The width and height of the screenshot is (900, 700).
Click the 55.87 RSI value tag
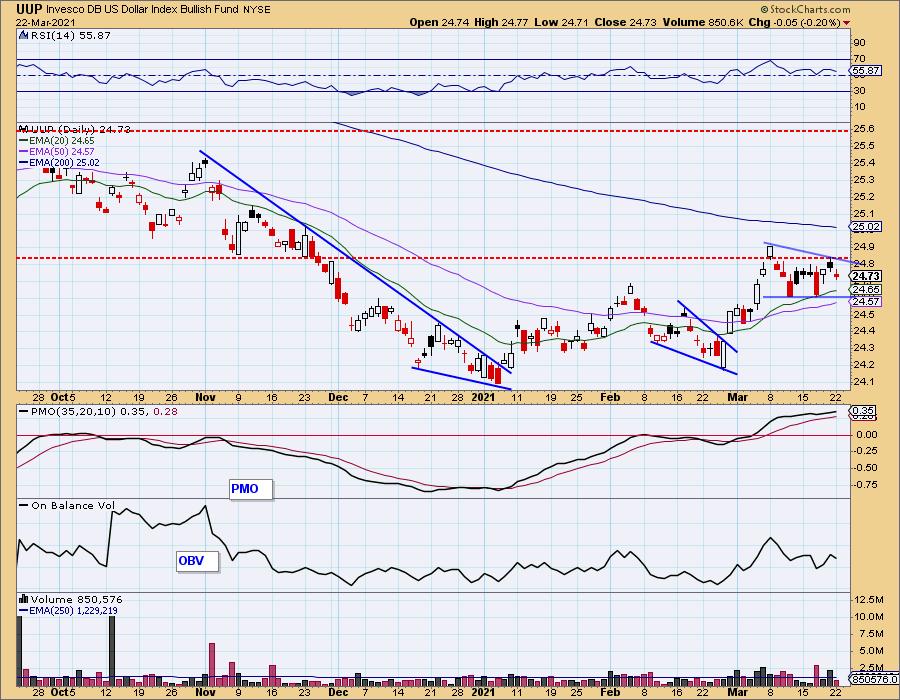(866, 71)
